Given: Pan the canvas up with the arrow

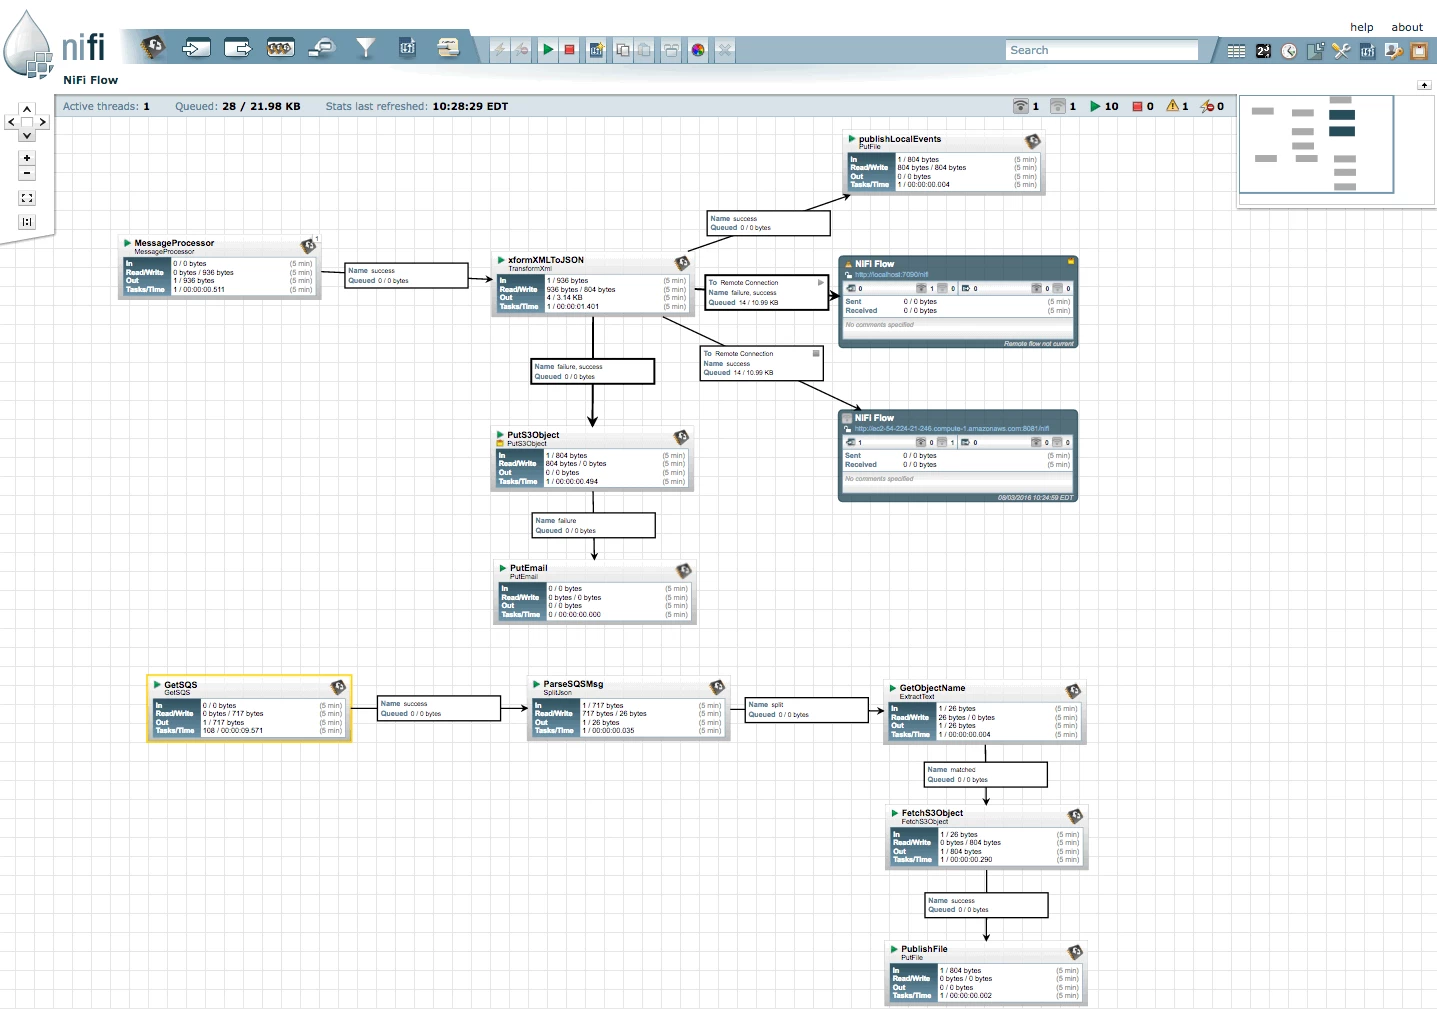Looking at the screenshot, I should (27, 109).
